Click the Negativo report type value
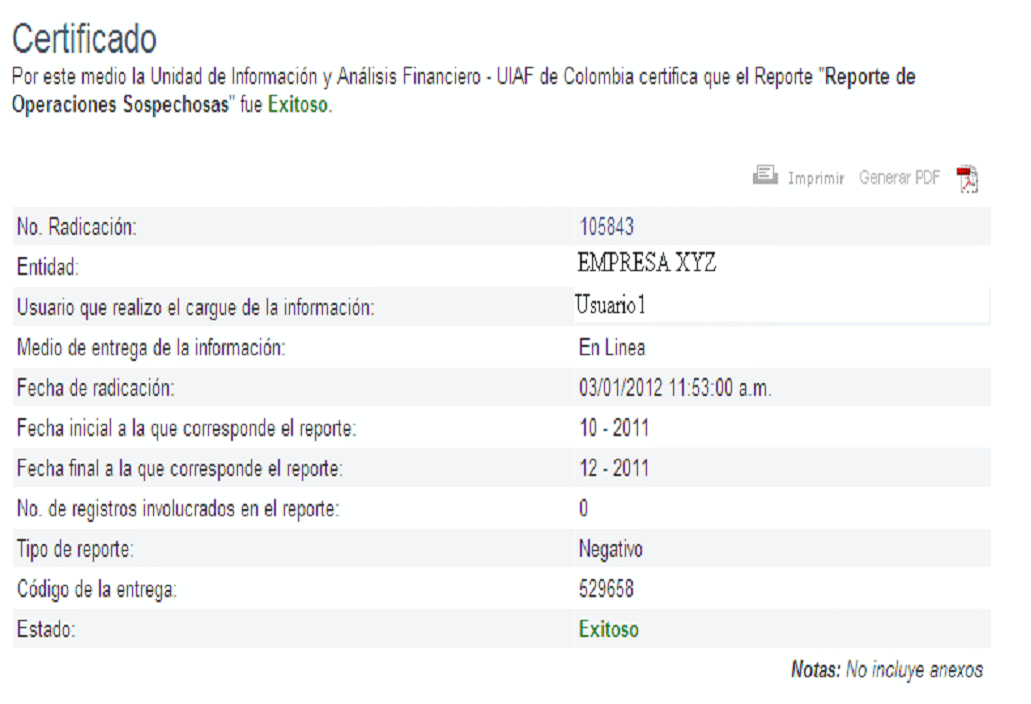 pyautogui.click(x=611, y=549)
